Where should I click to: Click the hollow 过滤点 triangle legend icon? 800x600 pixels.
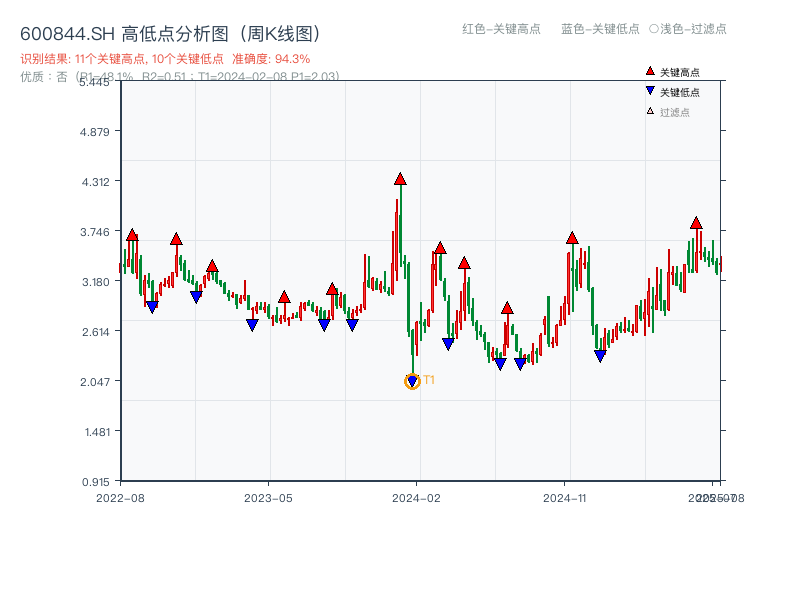[x=648, y=111]
